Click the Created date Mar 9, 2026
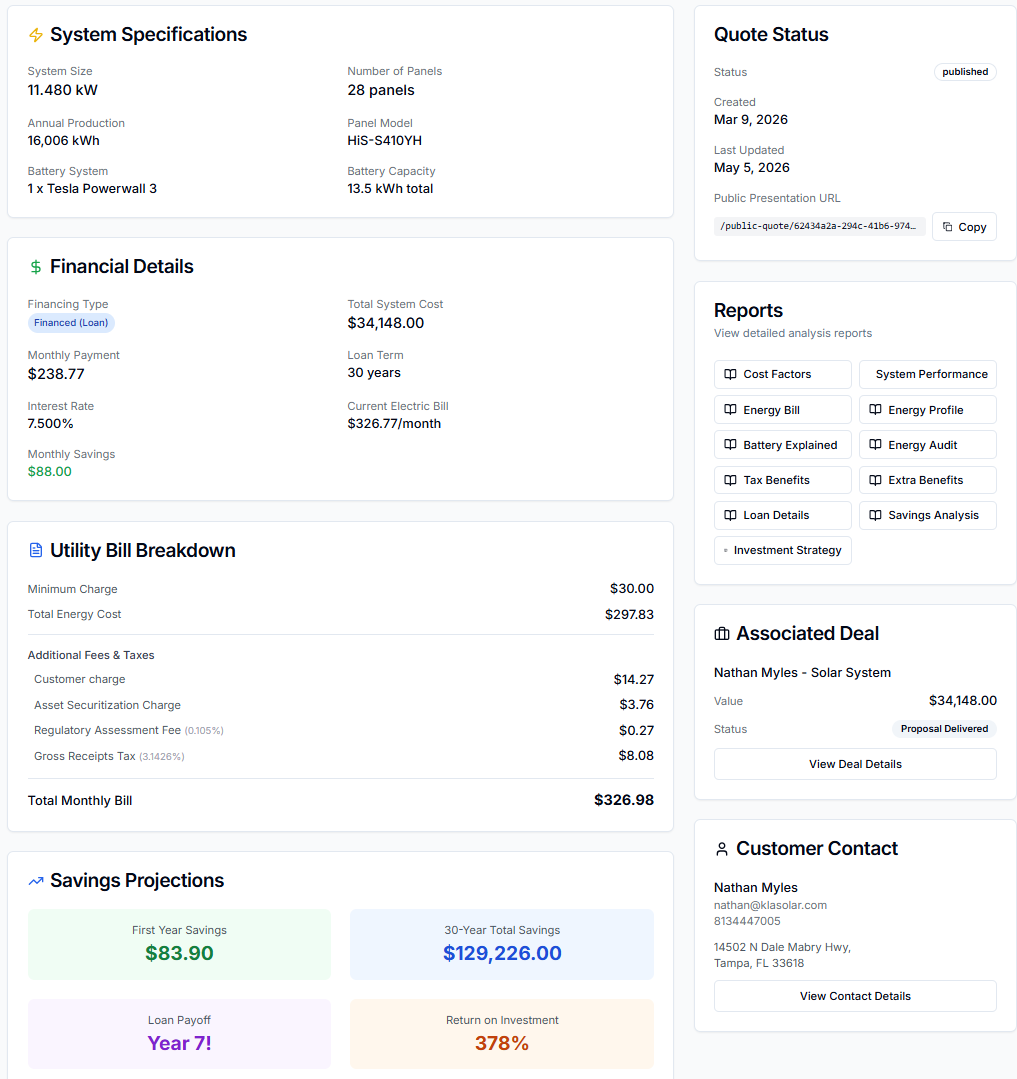1017x1079 pixels. click(x=751, y=120)
